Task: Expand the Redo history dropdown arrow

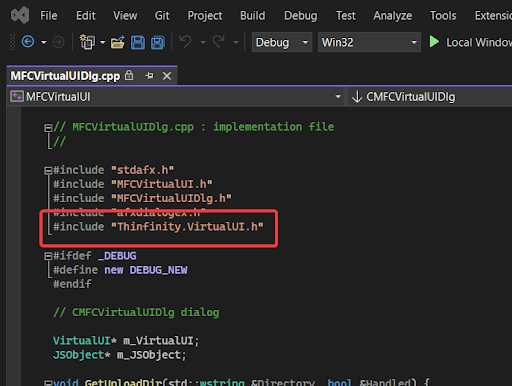Action: coord(236,42)
